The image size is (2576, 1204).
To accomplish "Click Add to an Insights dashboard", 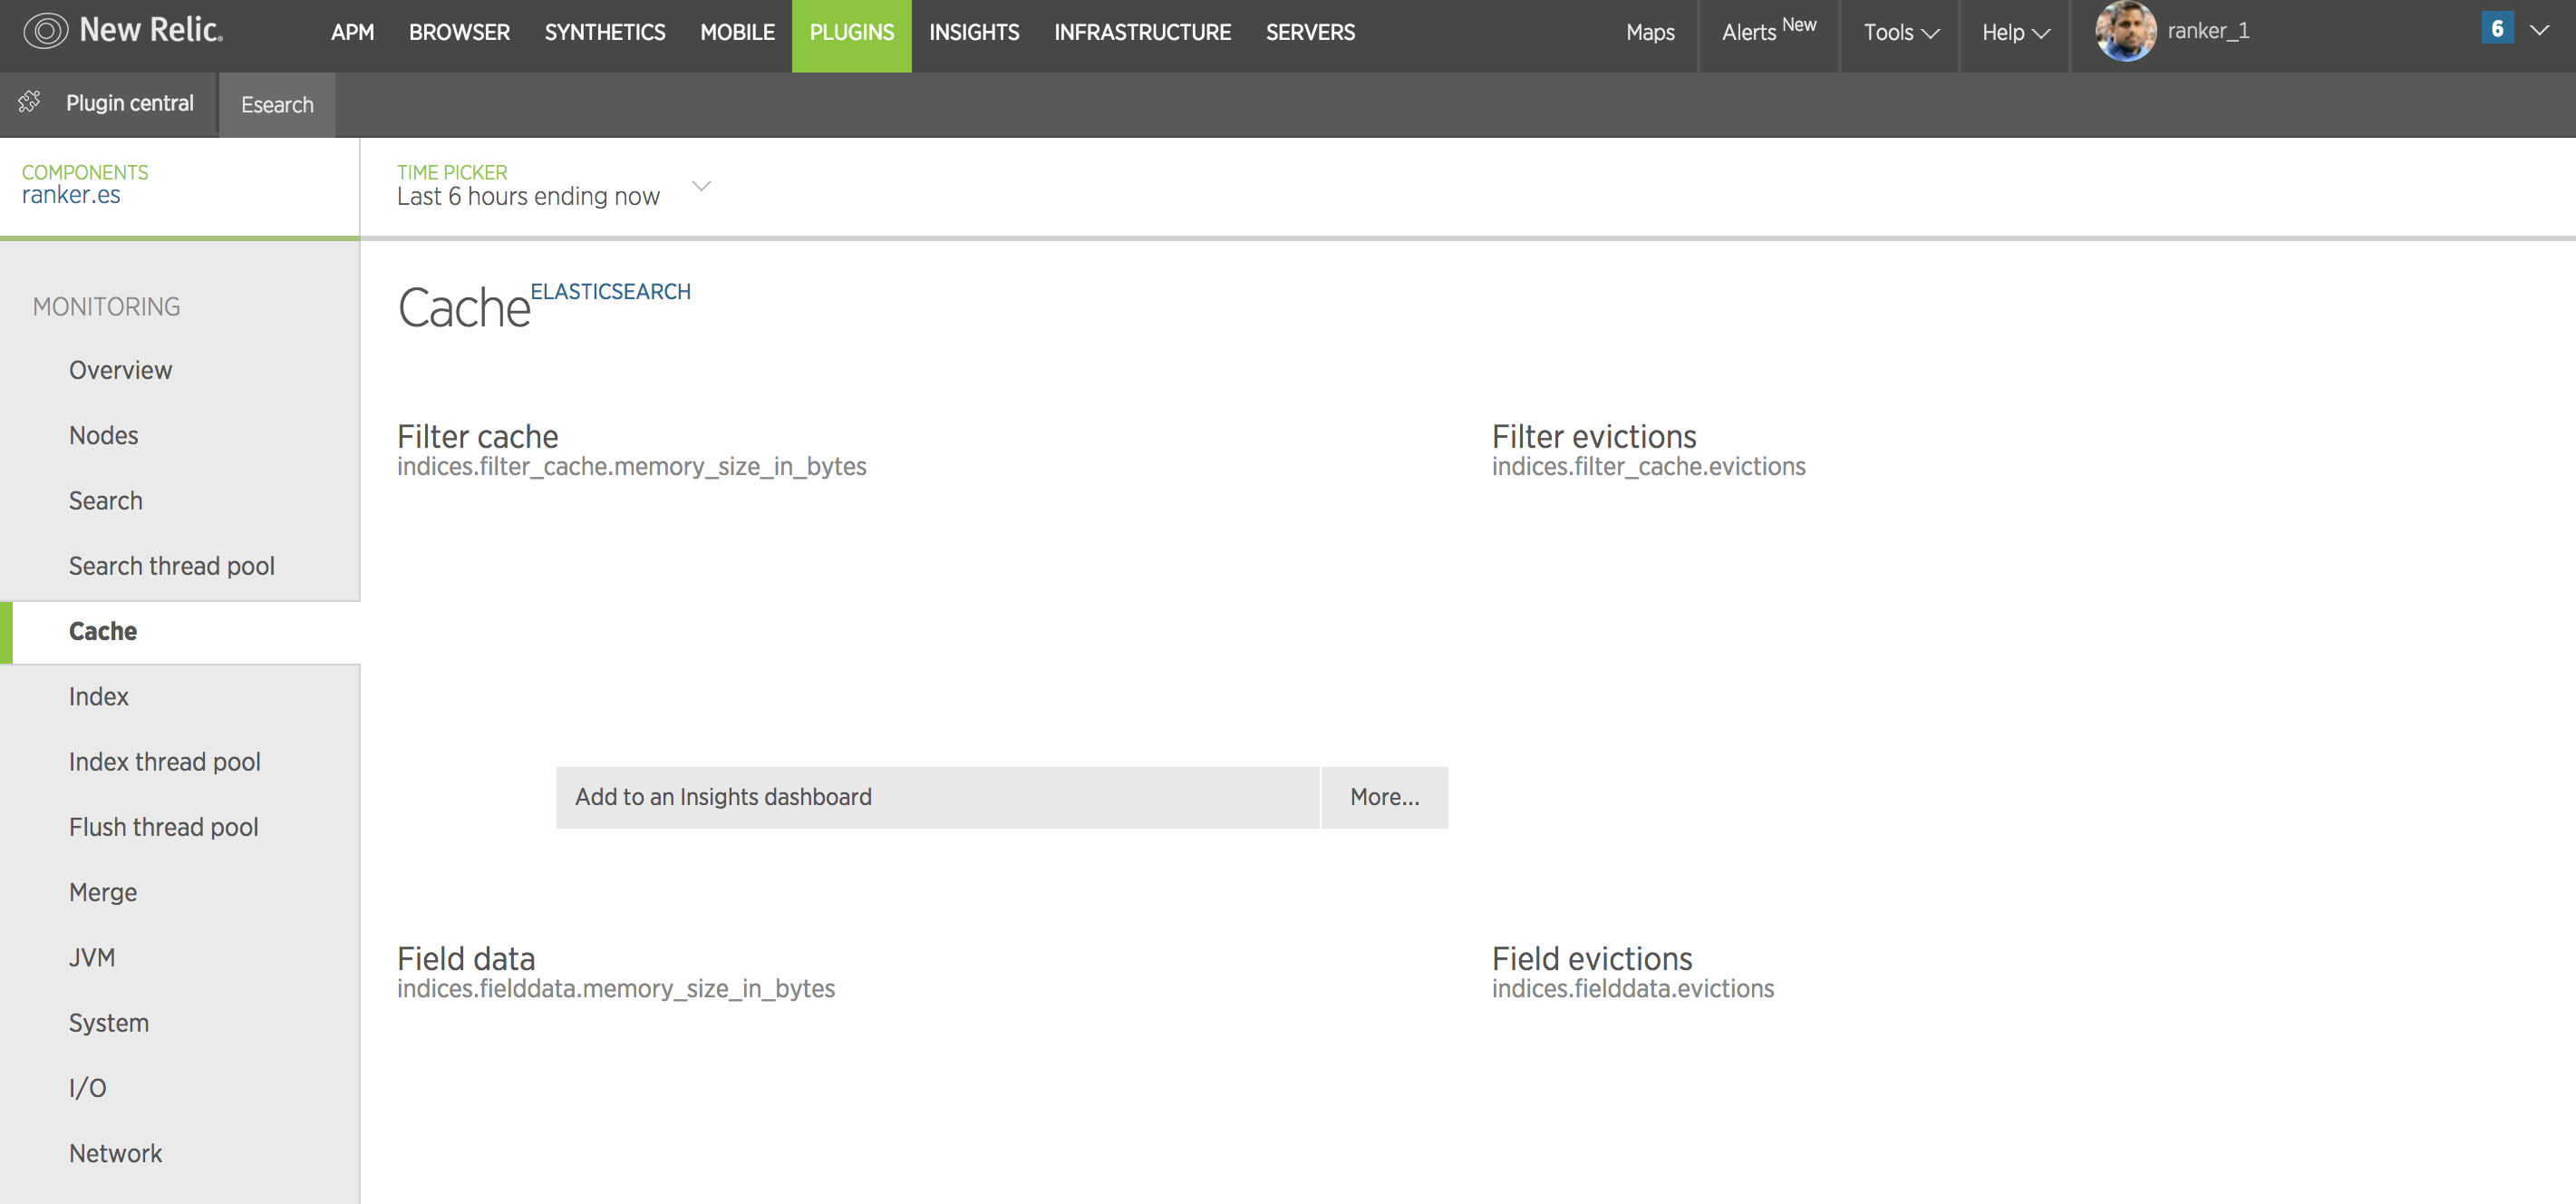I will click(937, 797).
